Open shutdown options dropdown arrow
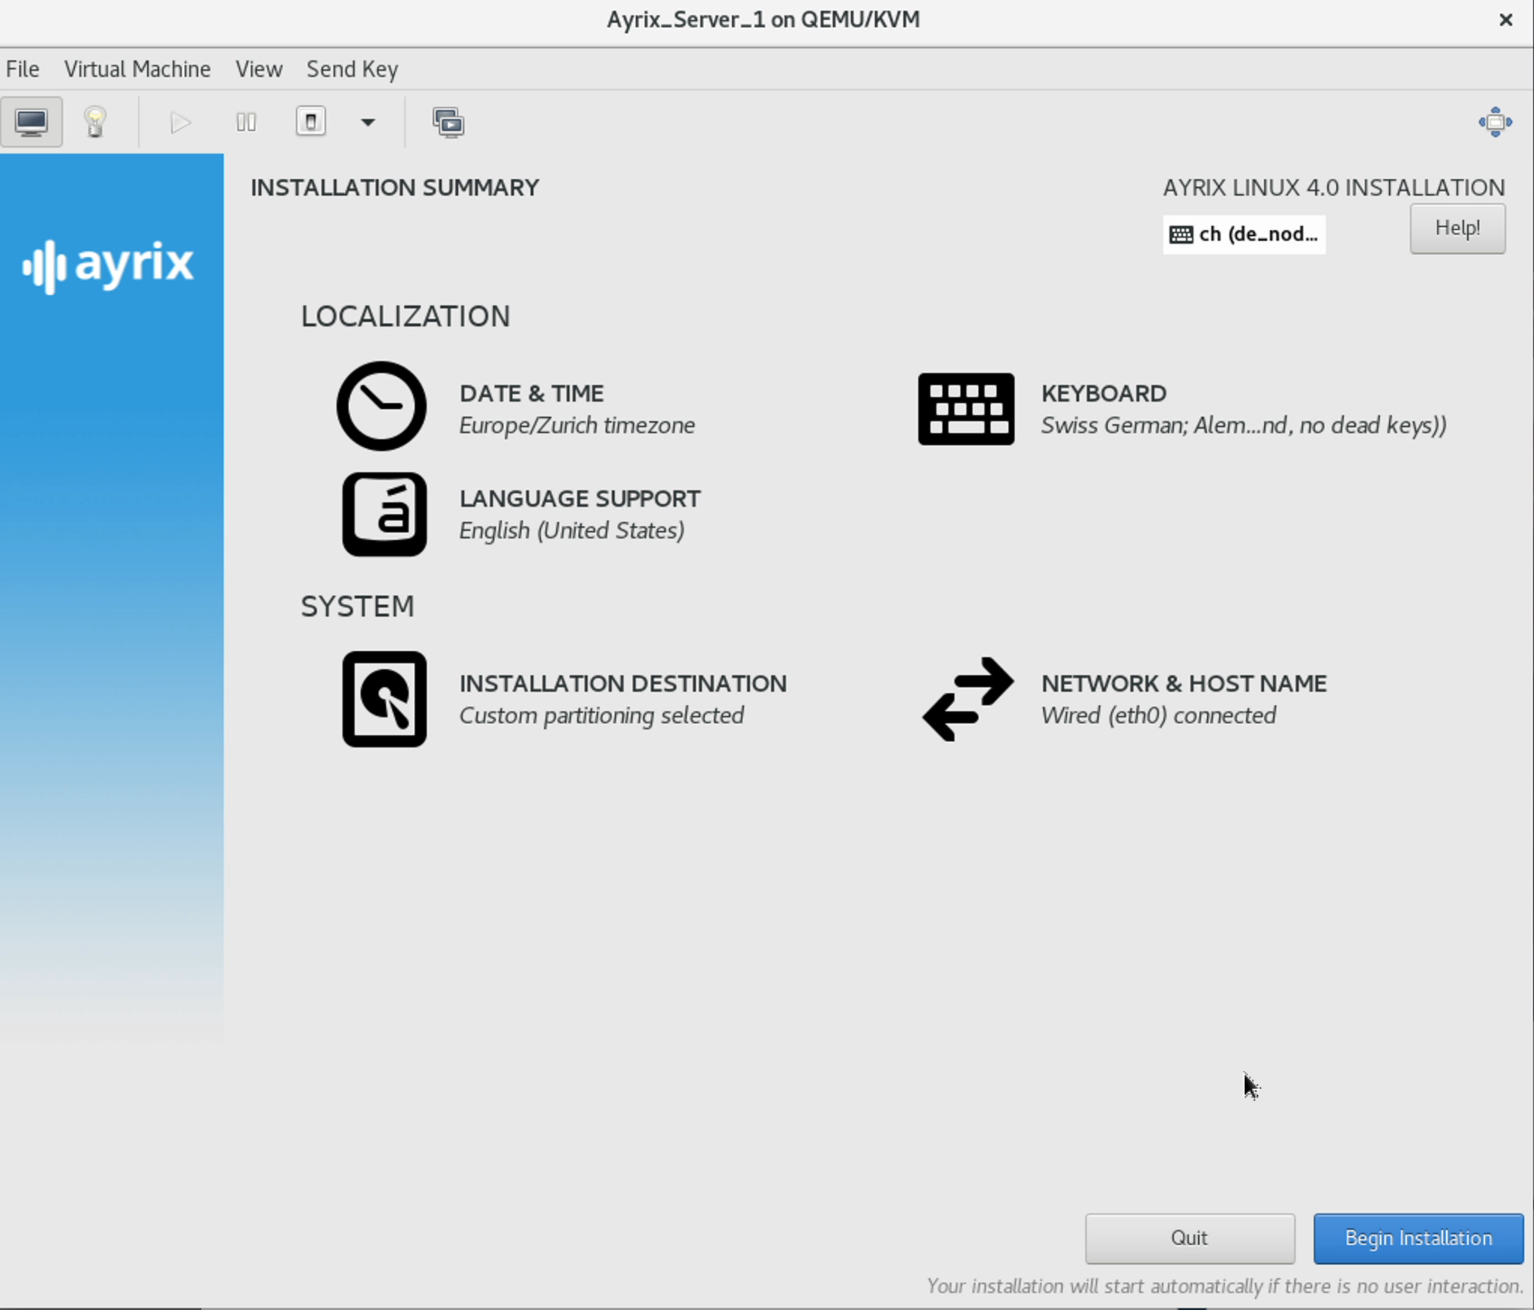The height and width of the screenshot is (1310, 1534). point(368,122)
